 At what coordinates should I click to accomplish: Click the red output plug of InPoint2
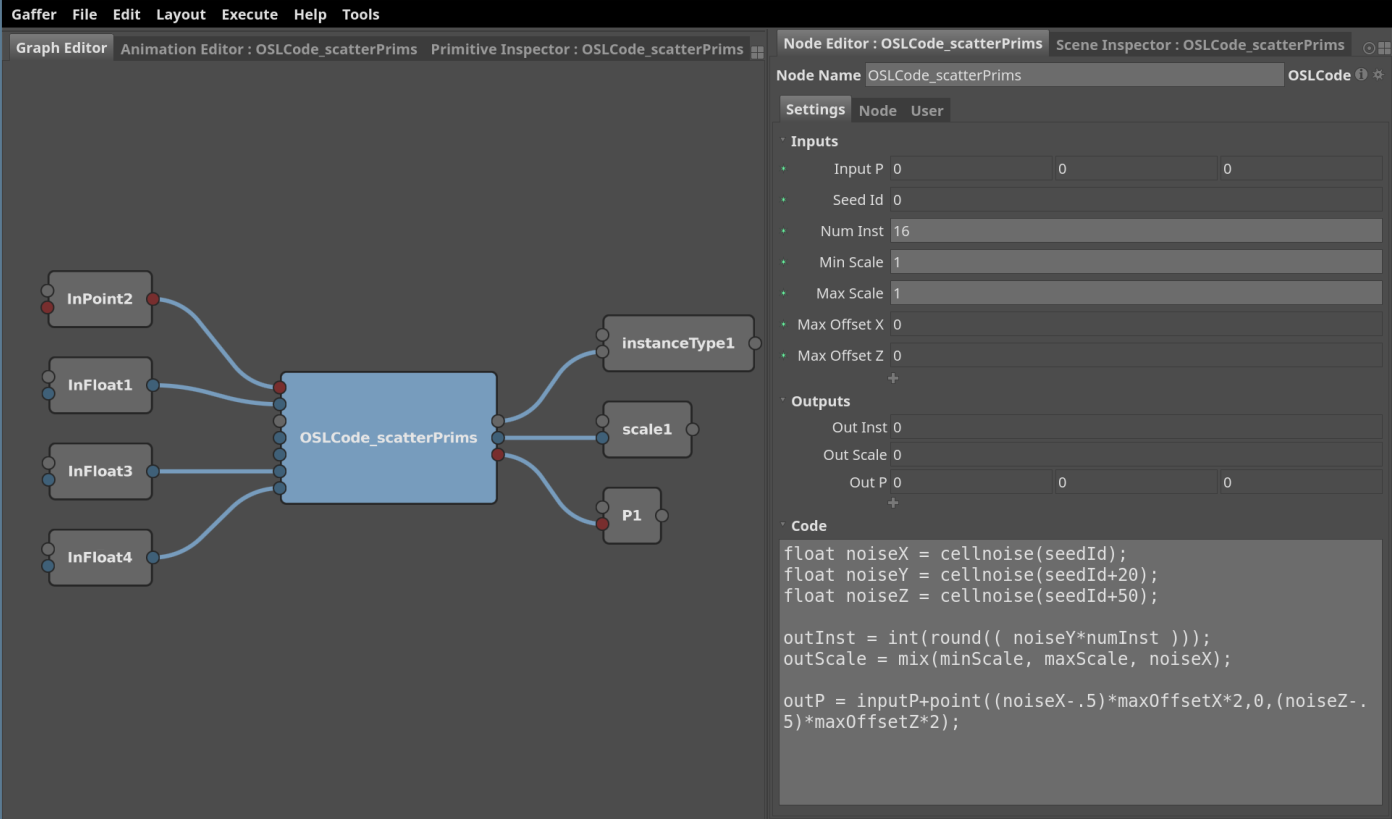pos(153,299)
